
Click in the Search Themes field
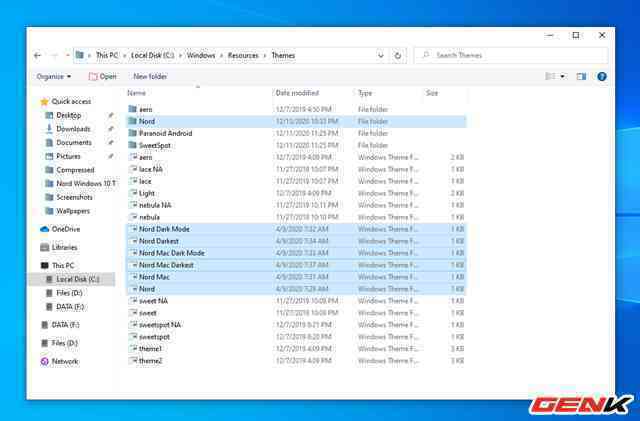click(x=511, y=56)
